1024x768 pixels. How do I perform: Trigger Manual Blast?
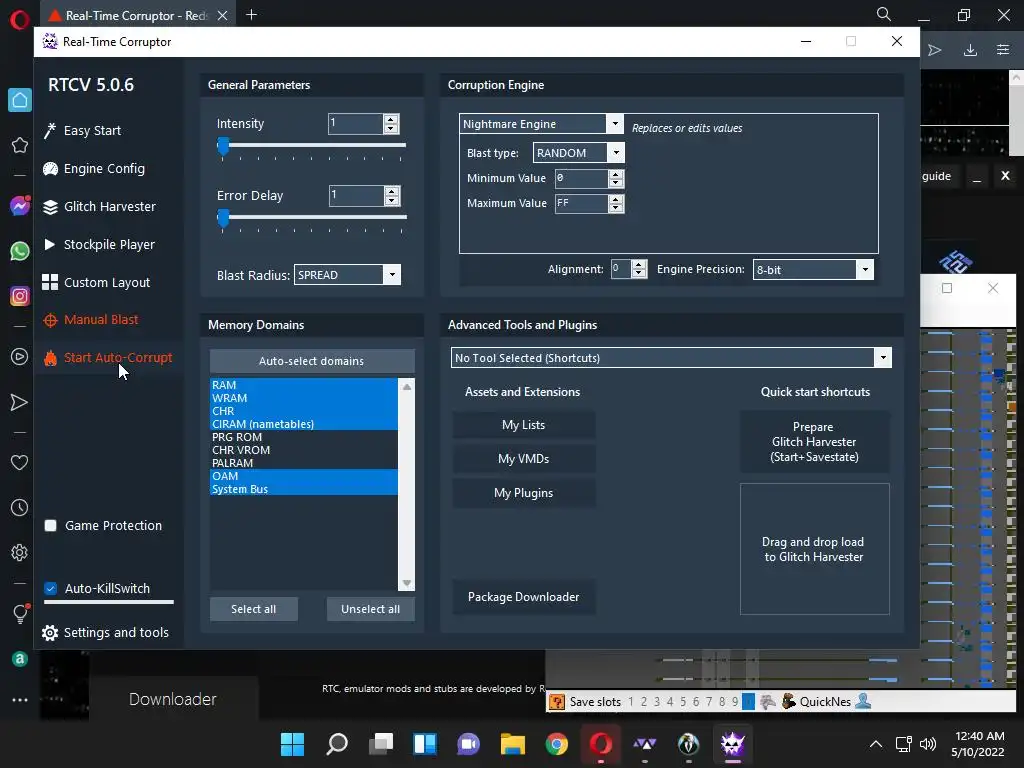pyautogui.click(x=101, y=319)
